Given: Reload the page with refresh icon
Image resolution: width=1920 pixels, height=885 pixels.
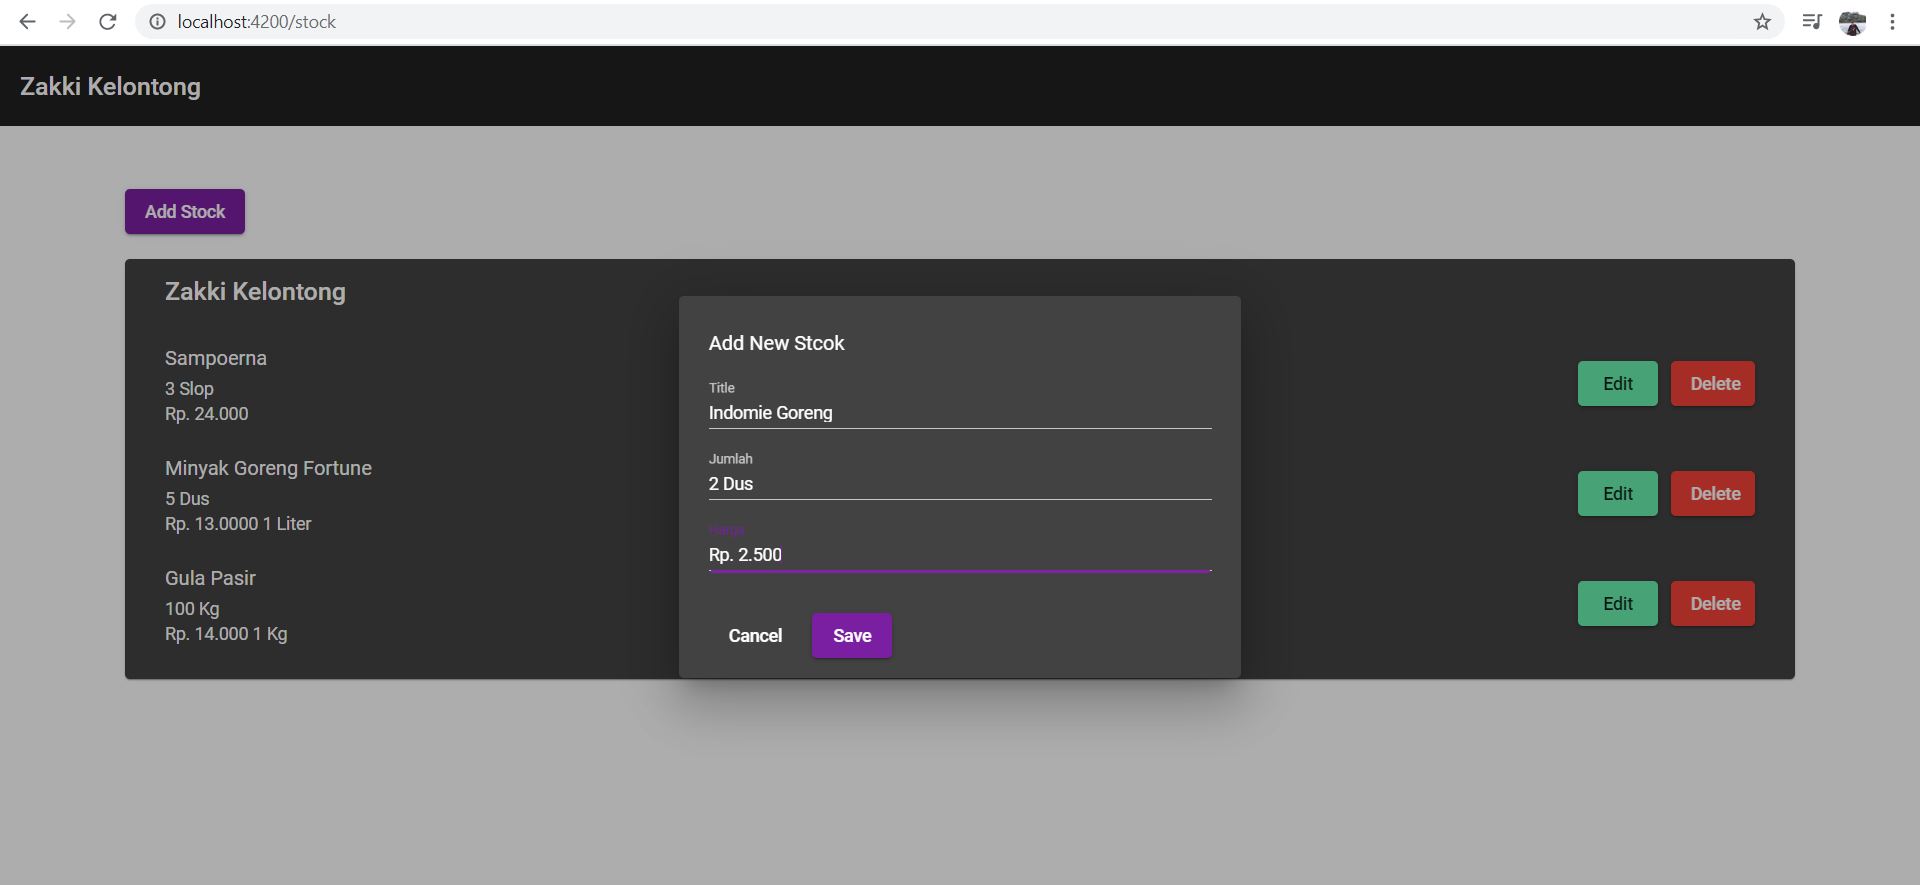Looking at the screenshot, I should pyautogui.click(x=108, y=21).
